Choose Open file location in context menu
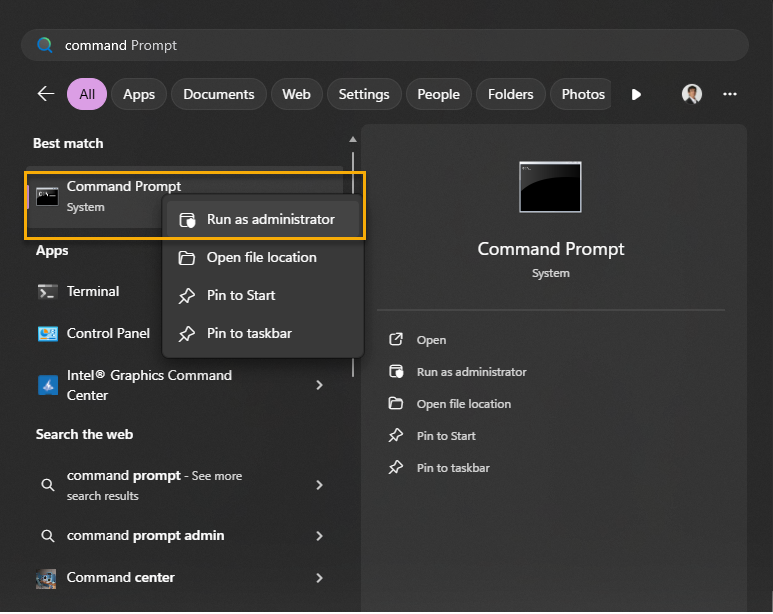Image resolution: width=773 pixels, height=614 pixels. [263, 258]
